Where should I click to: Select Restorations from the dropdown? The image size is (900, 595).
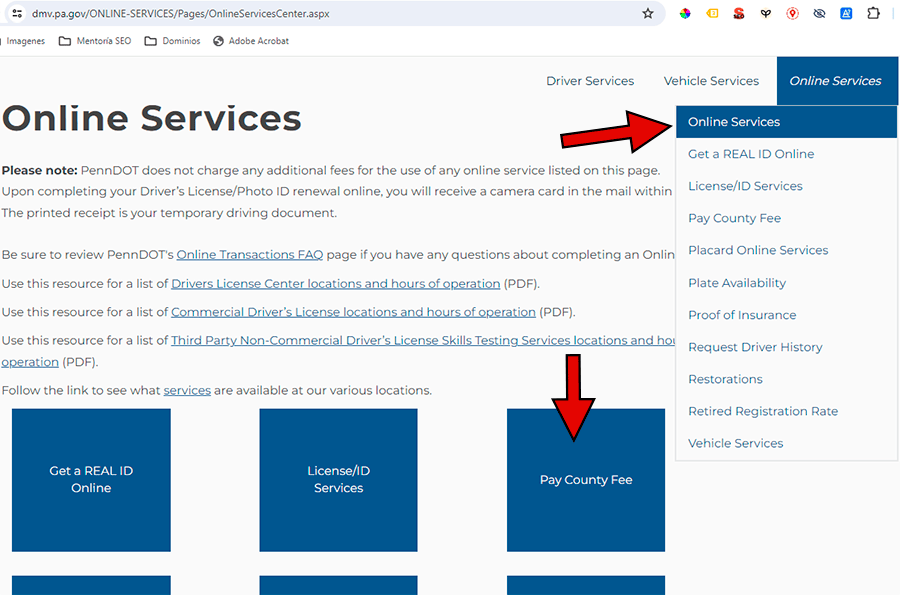tap(725, 379)
